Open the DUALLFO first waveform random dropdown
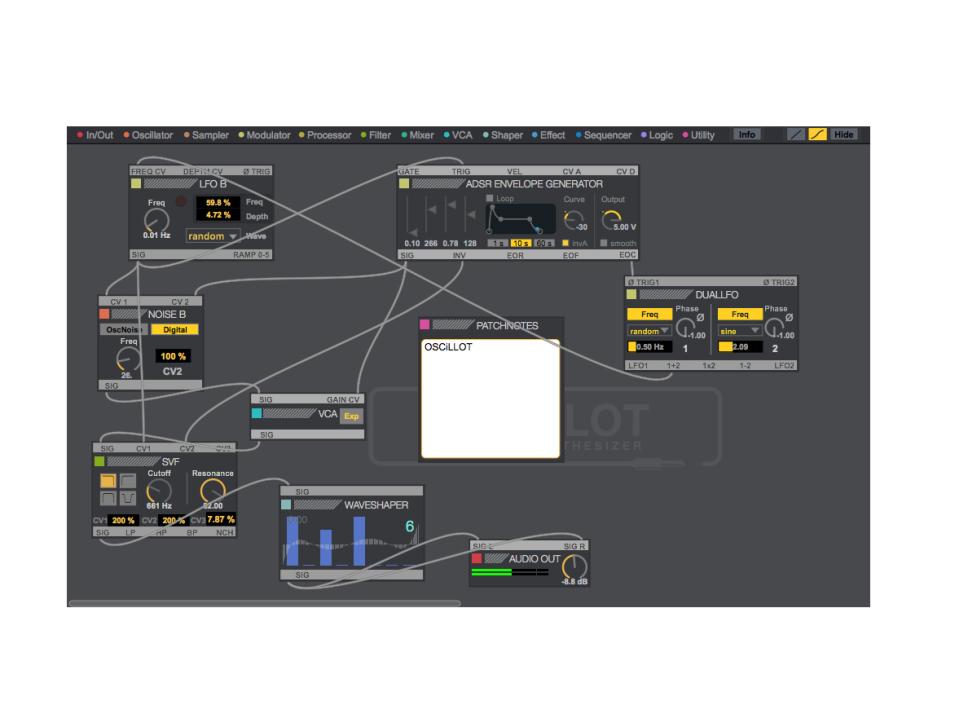Viewport: 968px width, 727px height. [x=648, y=331]
